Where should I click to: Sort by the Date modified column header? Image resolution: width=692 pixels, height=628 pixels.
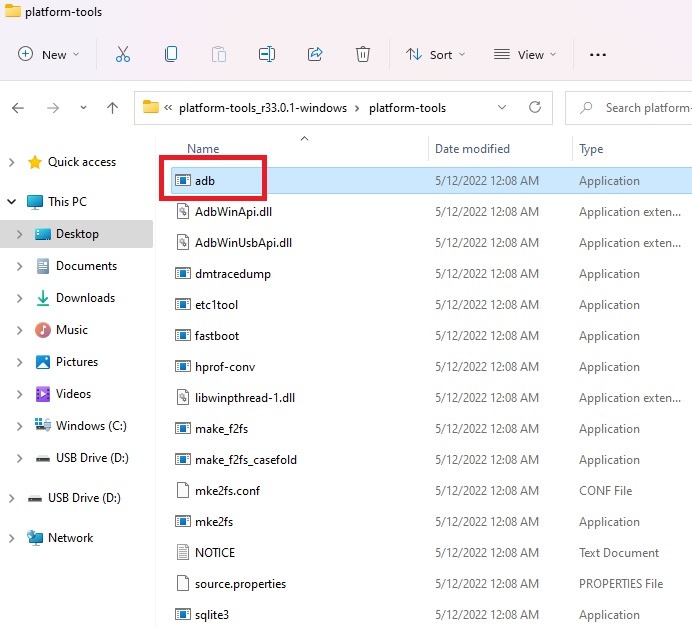pos(472,149)
